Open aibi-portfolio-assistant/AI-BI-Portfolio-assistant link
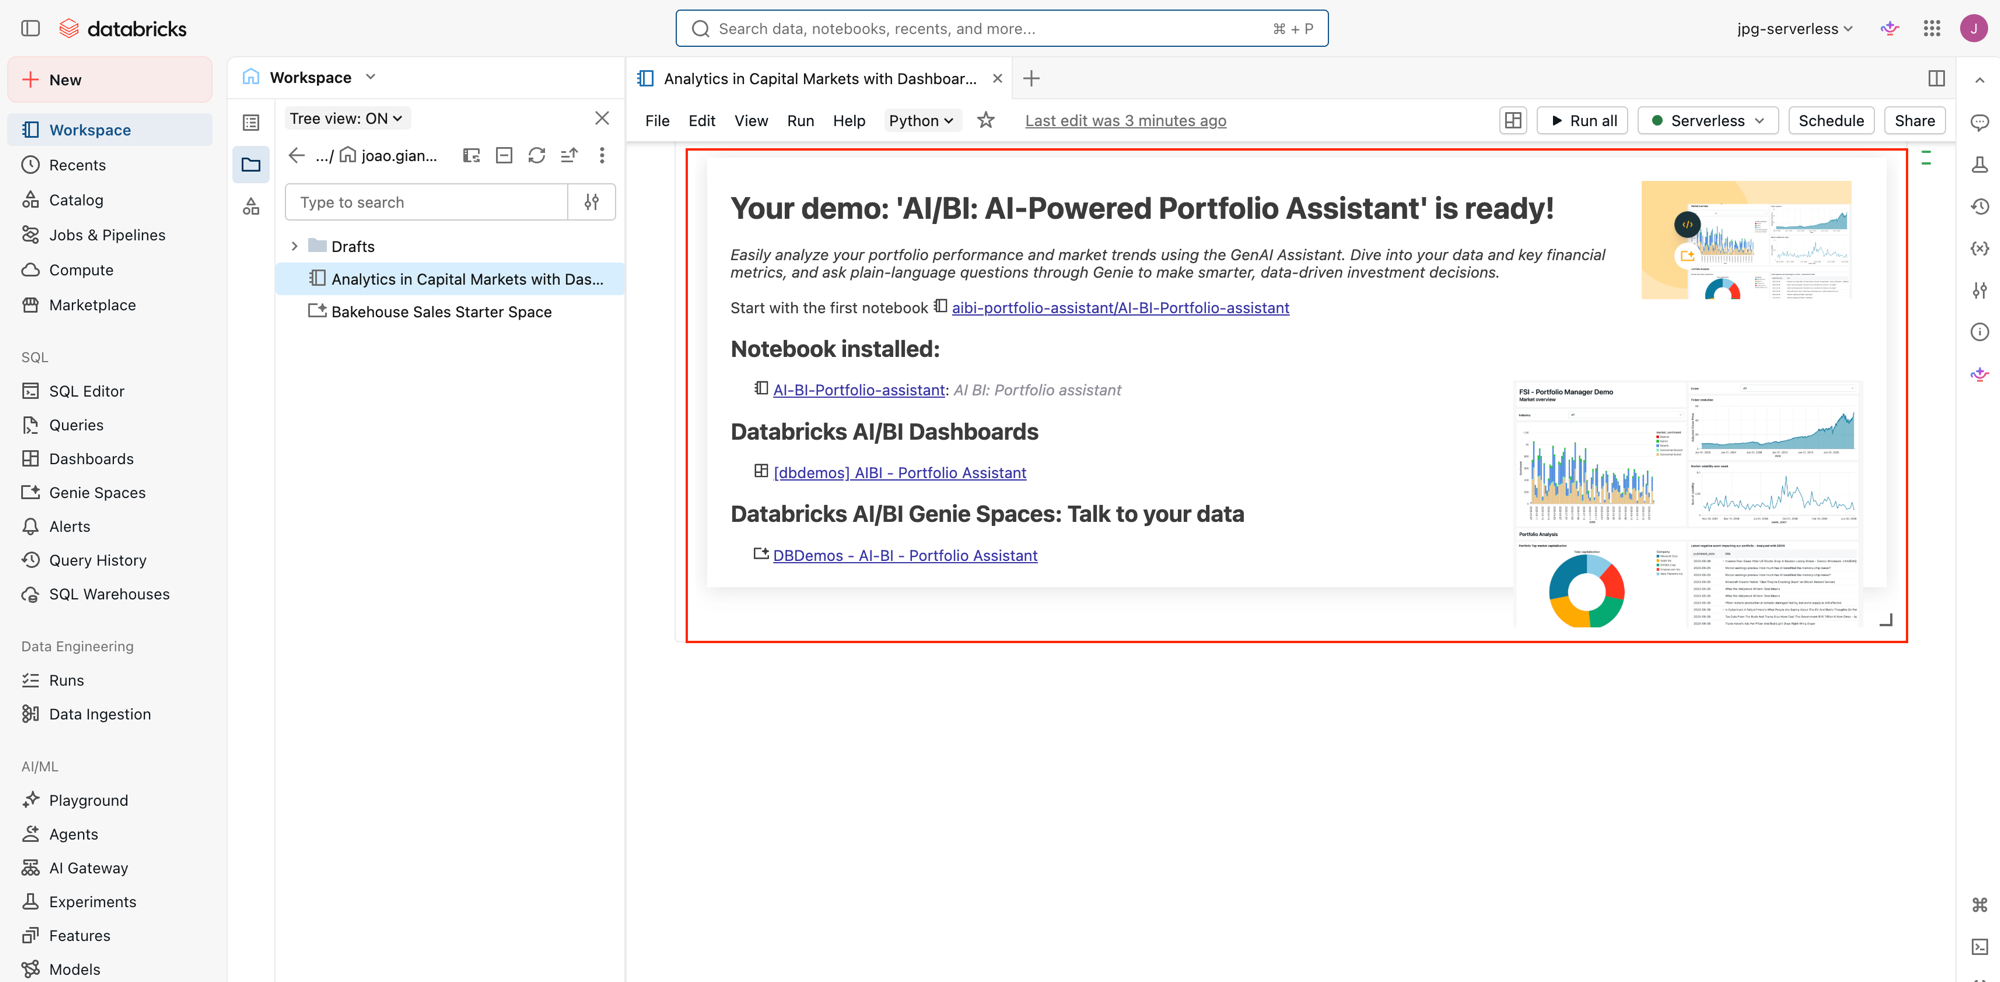The image size is (2000, 982). tap(1120, 308)
